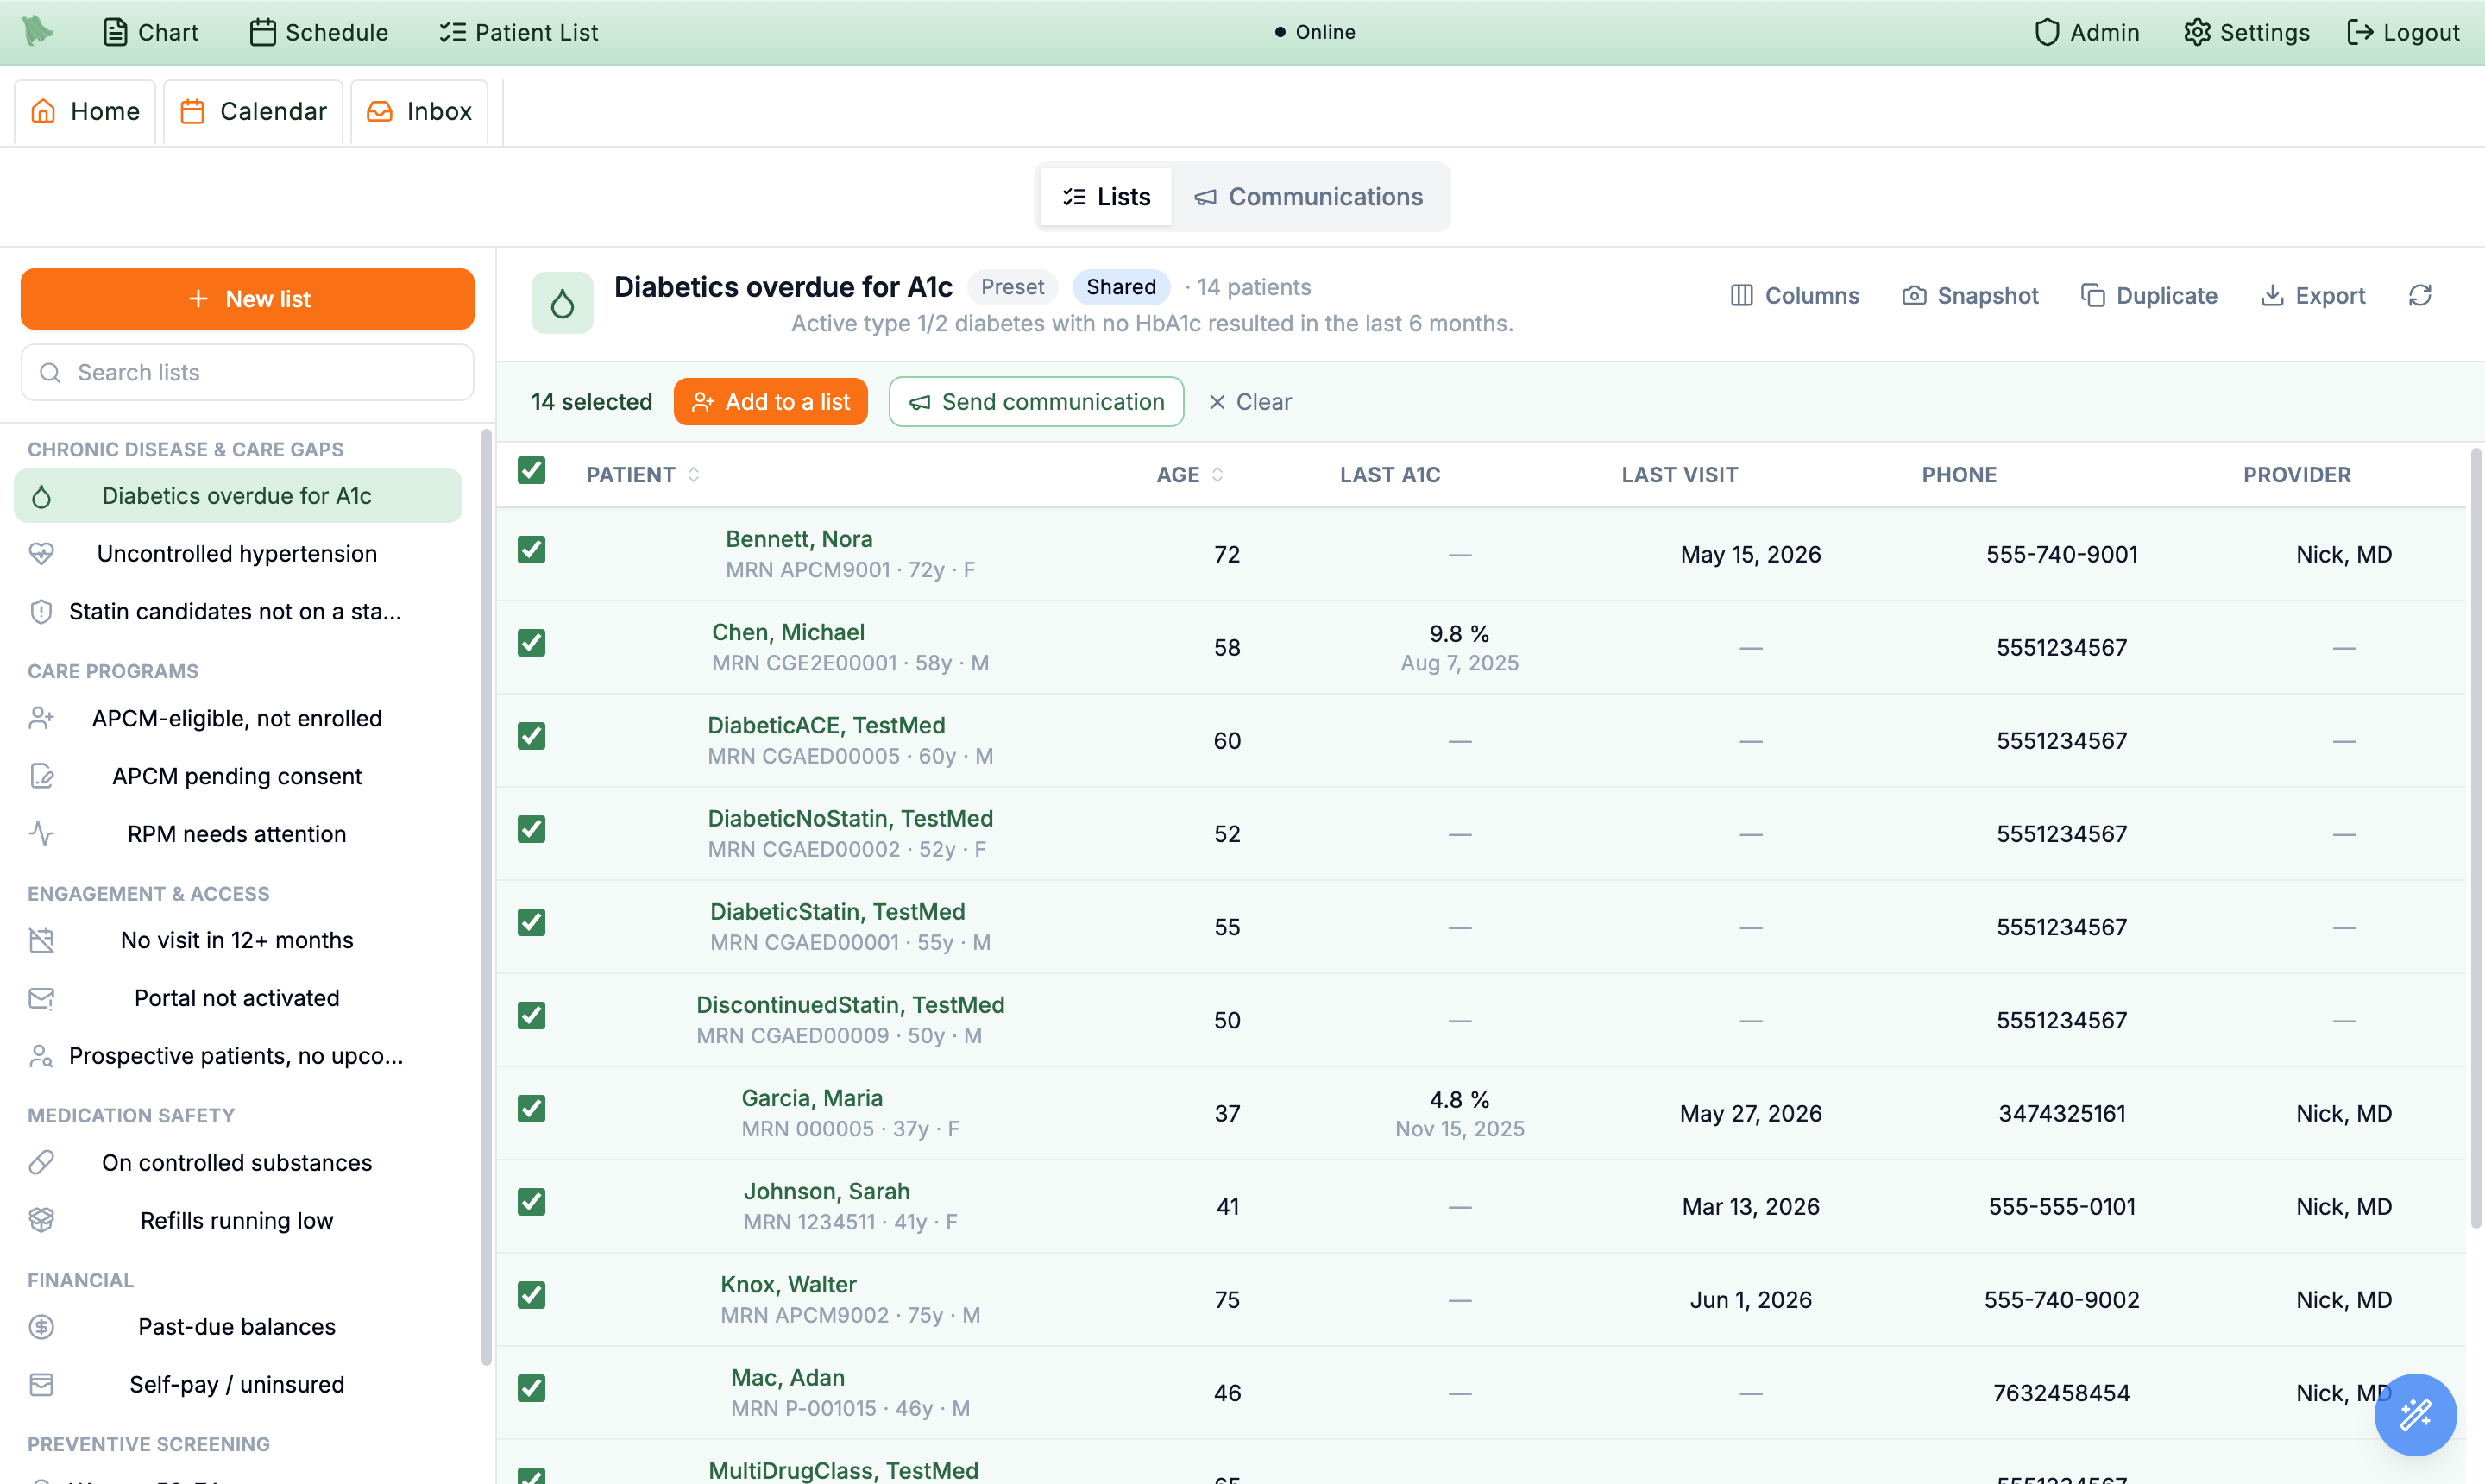The width and height of the screenshot is (2485, 1484).
Task: Click the person-search icon for Prospective patients
Action: coord(41,1056)
